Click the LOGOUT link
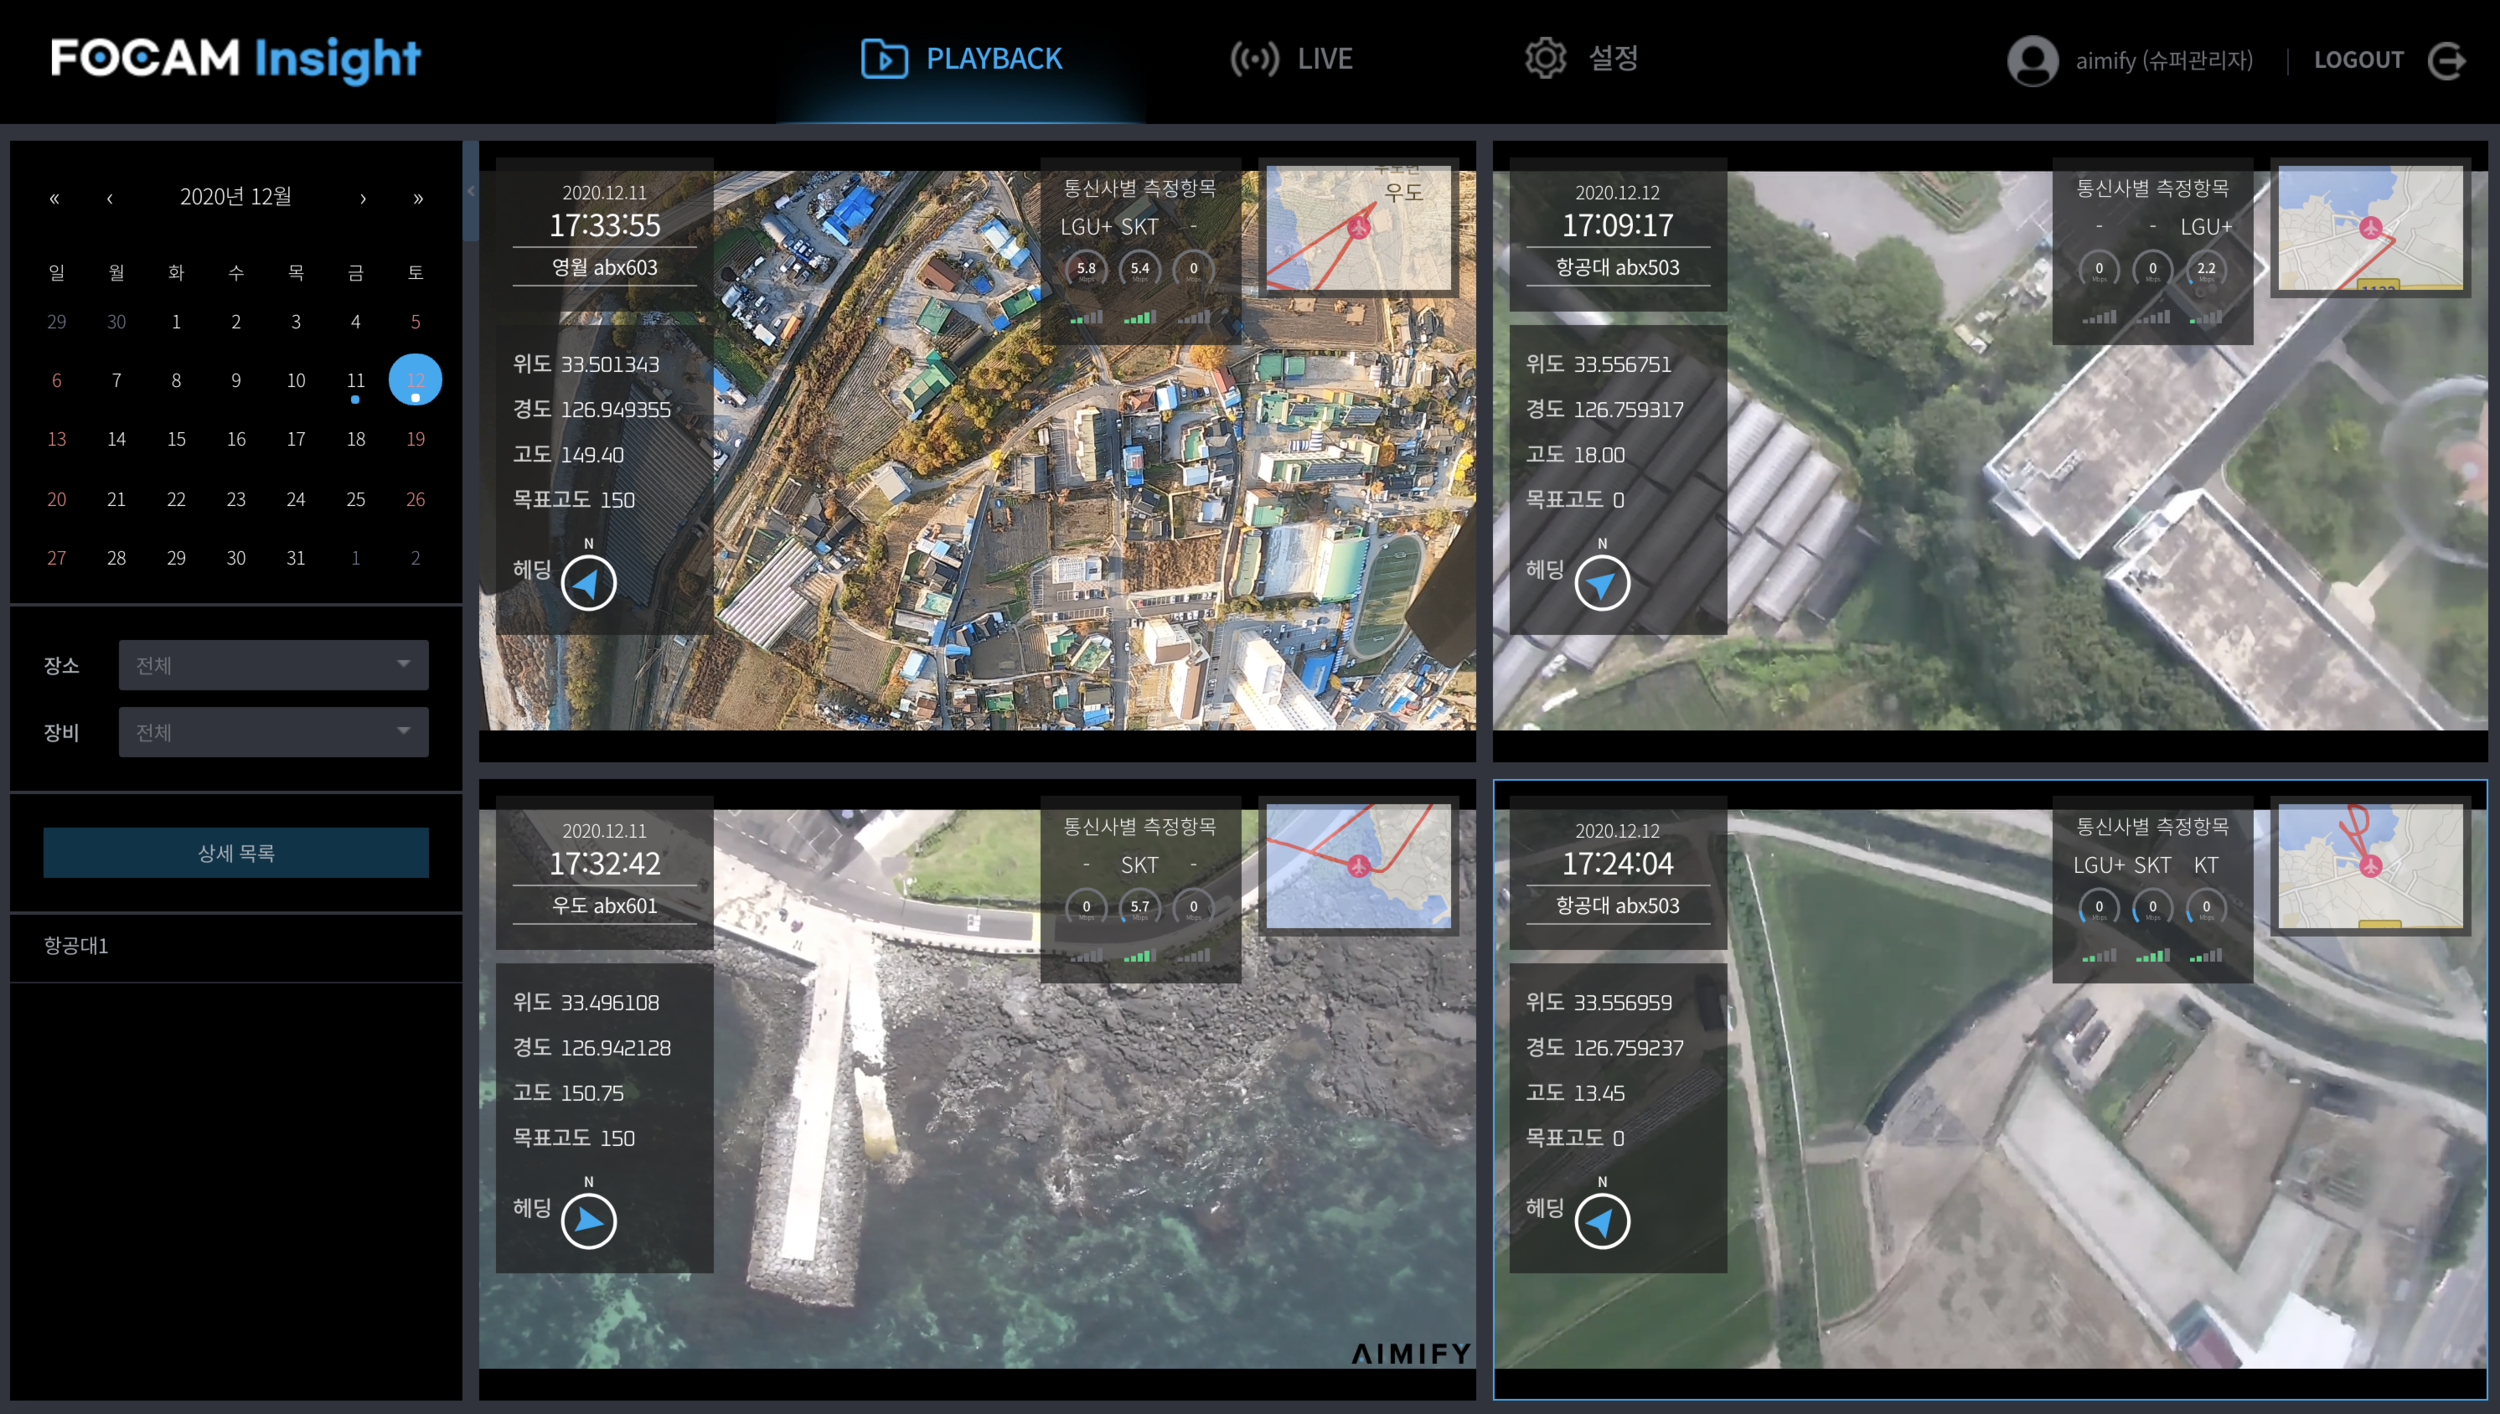The width and height of the screenshot is (2500, 1414). point(2359,60)
